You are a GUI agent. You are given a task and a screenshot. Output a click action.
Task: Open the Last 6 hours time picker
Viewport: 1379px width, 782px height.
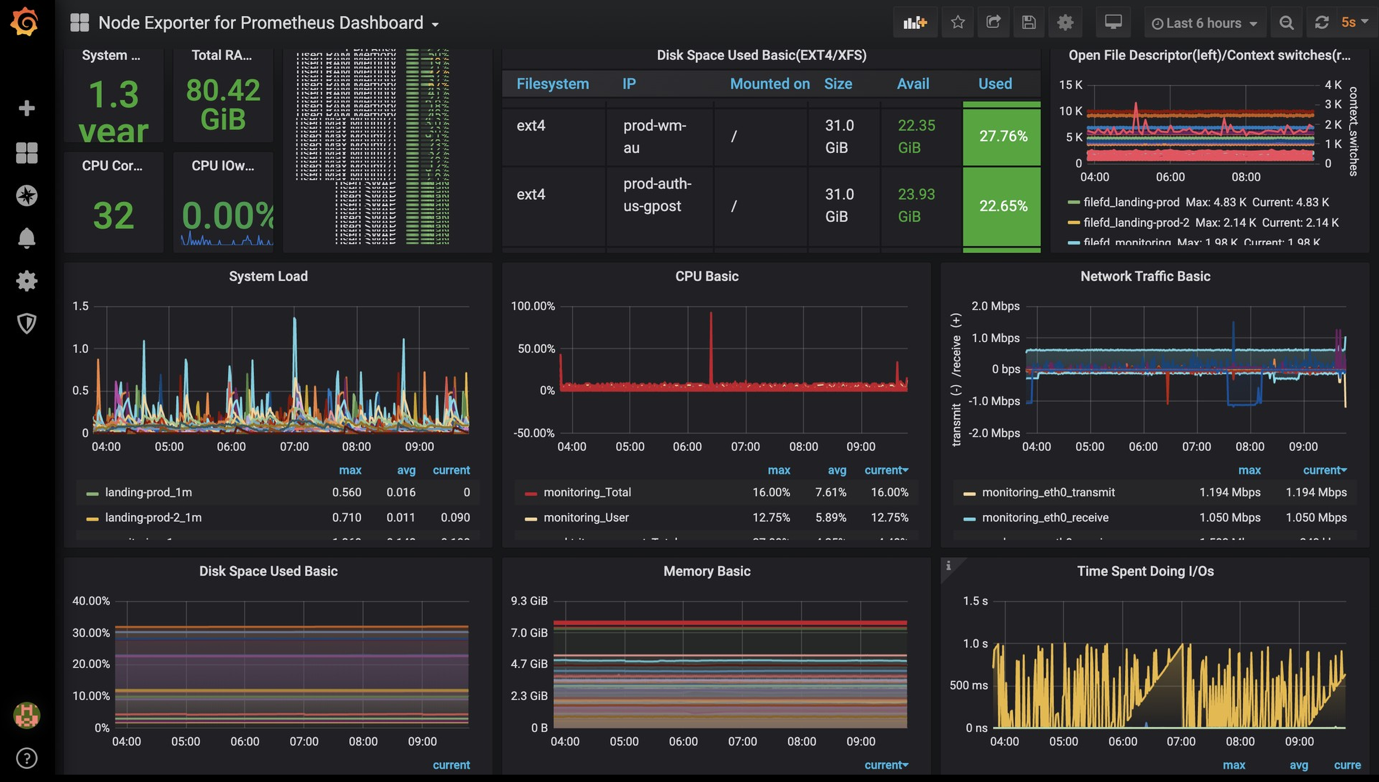tap(1204, 22)
